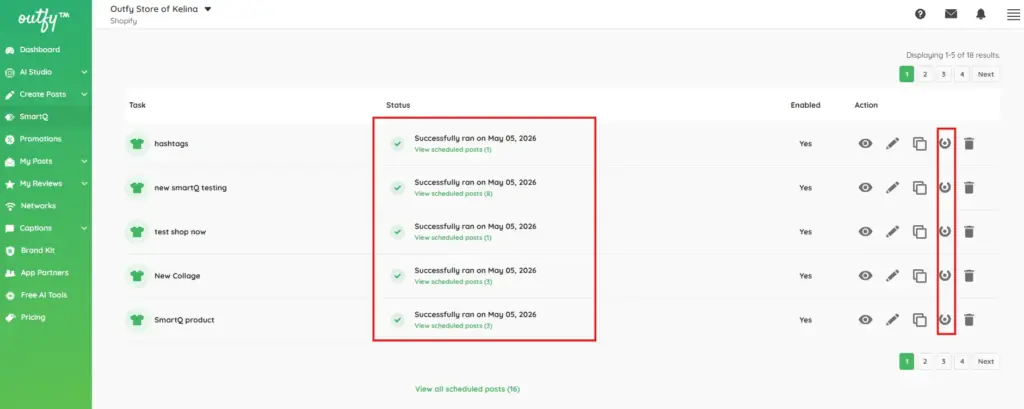This screenshot has width=1024, height=409.
Task: Click View all scheduled posts (16)
Action: click(467, 389)
